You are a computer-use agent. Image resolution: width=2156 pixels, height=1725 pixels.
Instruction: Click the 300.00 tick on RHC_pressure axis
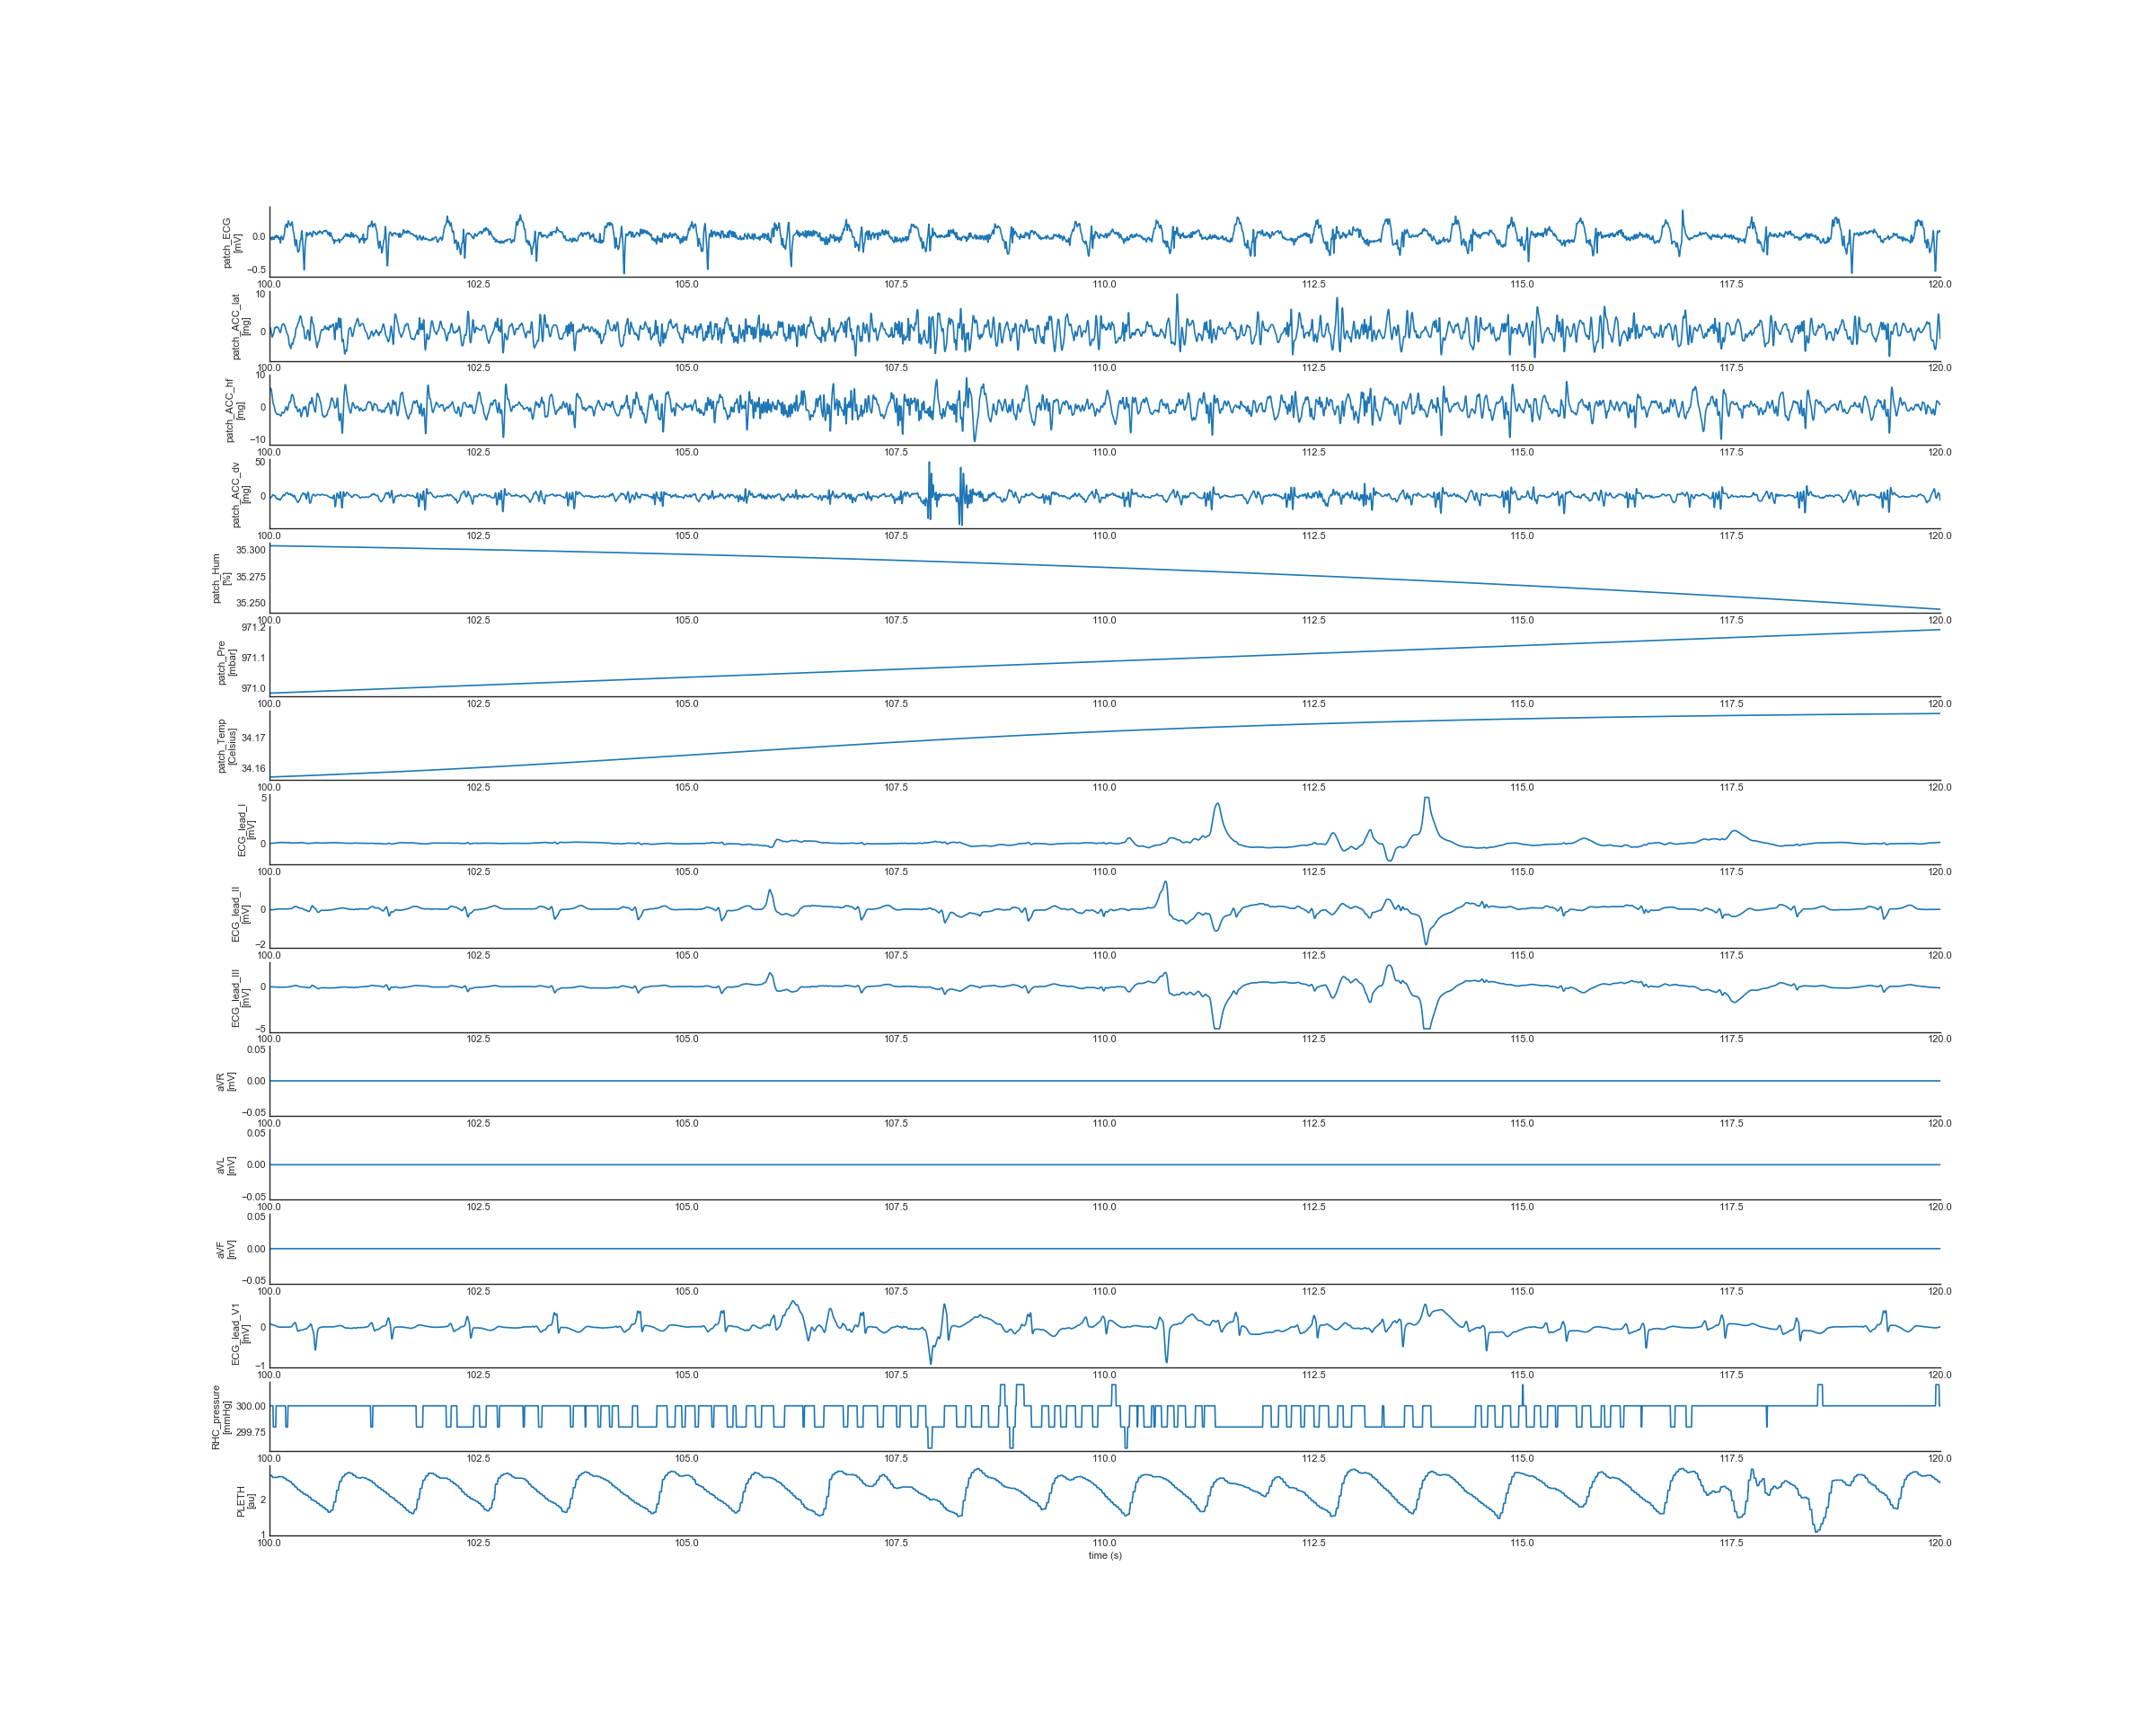click(x=251, y=1406)
